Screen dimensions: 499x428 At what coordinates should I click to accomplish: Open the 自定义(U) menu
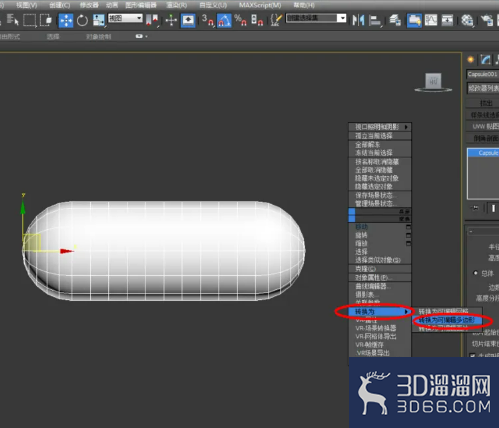click(x=213, y=5)
